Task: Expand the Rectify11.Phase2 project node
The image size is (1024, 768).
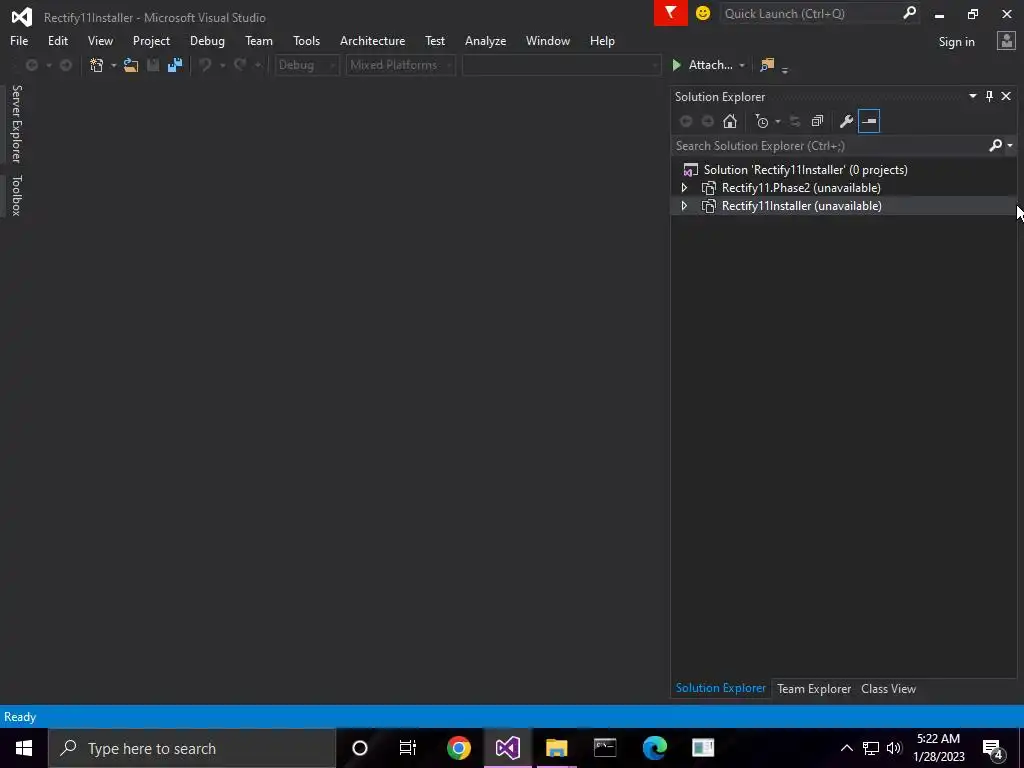Action: 684,188
